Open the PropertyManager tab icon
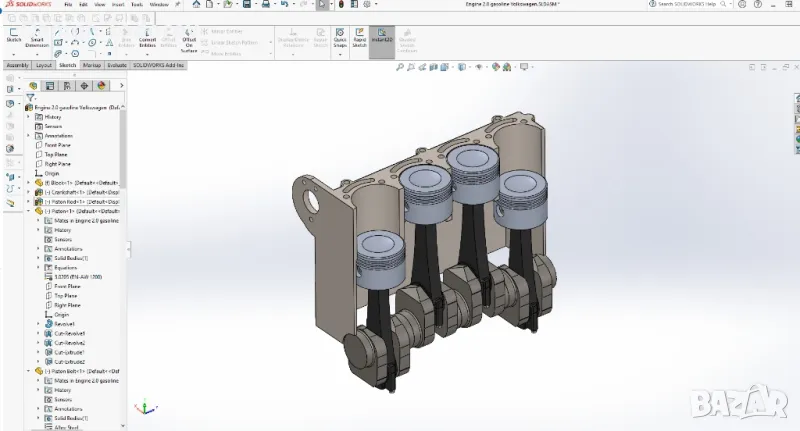The width and height of the screenshot is (800, 431). (x=49, y=86)
